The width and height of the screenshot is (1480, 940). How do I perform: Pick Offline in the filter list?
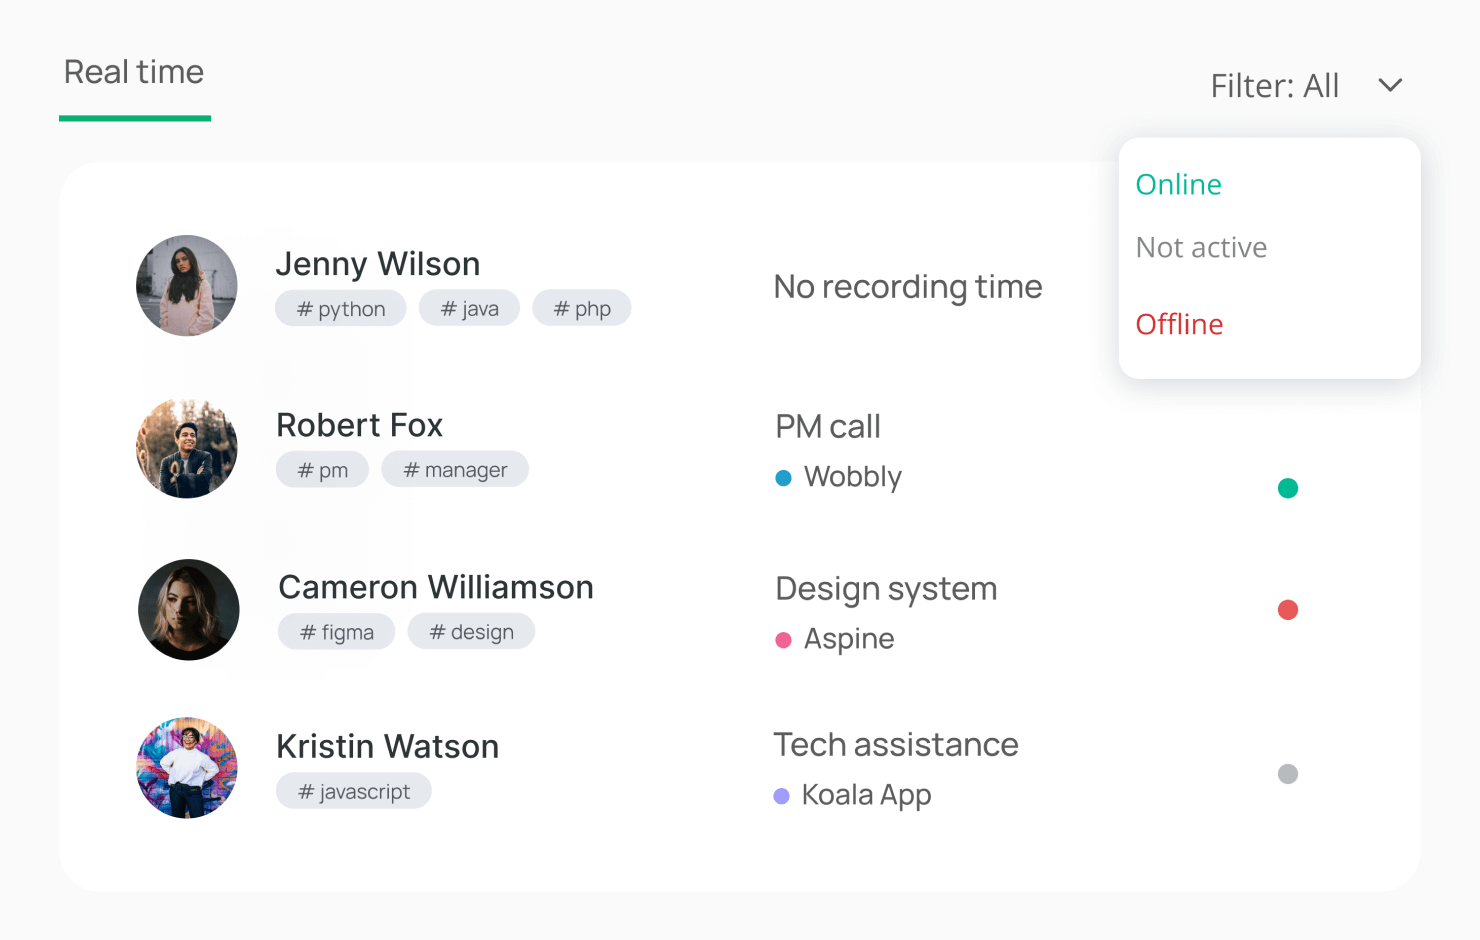pyautogui.click(x=1180, y=325)
